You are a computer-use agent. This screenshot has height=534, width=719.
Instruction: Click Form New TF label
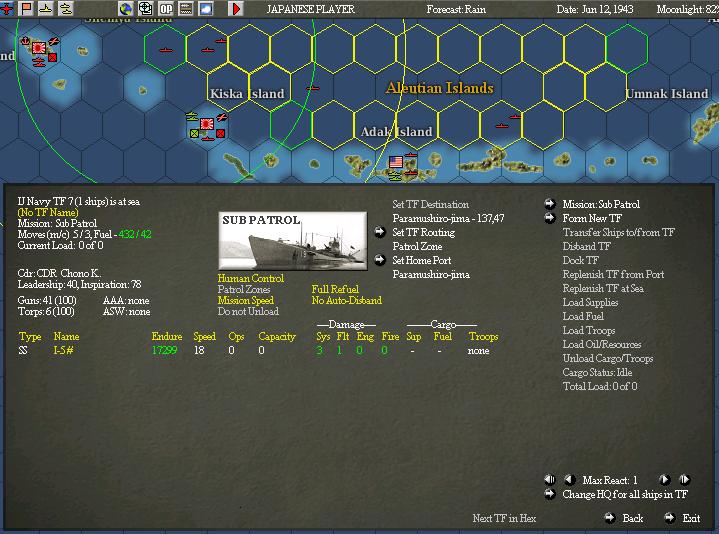click(x=592, y=218)
